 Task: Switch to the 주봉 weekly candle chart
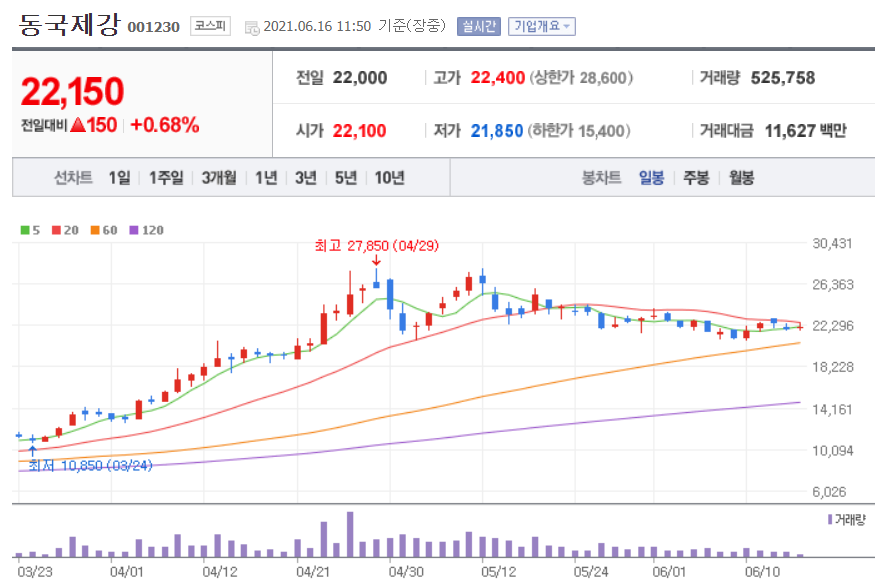696,178
